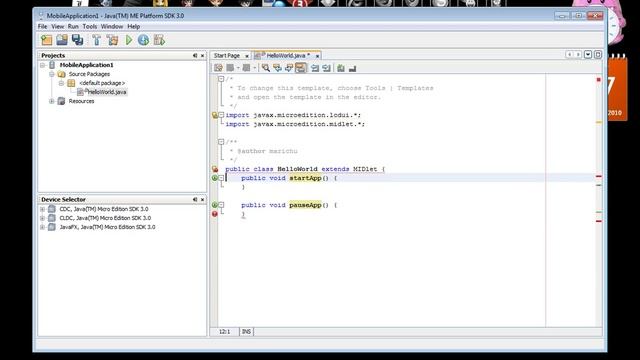Image resolution: width=640 pixels, height=360 pixels.
Task: Collapse the top comment code fold
Action: (x=221, y=79)
